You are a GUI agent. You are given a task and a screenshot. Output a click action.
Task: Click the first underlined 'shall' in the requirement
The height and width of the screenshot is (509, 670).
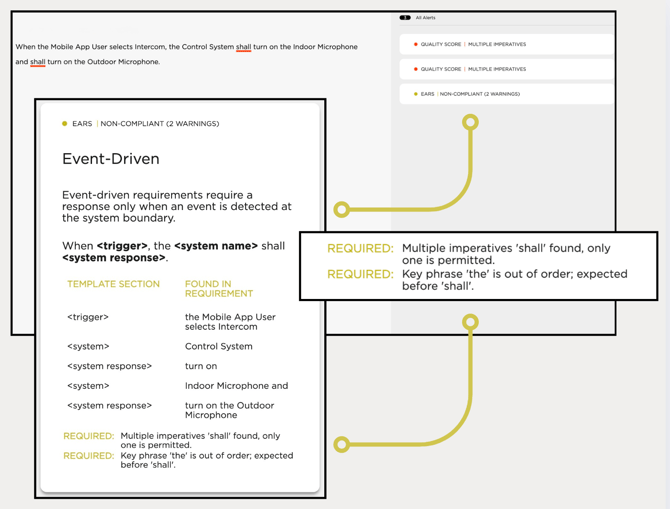click(243, 47)
